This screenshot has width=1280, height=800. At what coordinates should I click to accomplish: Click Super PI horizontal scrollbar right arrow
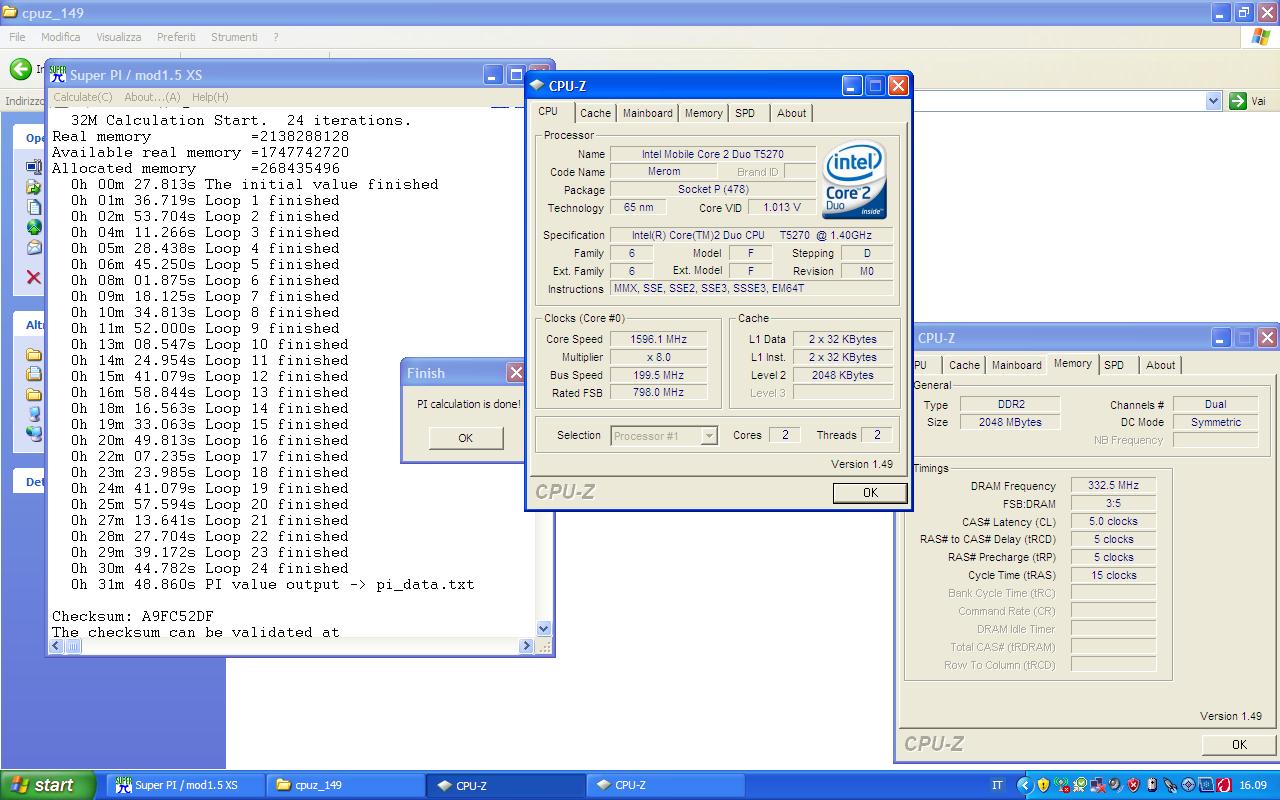[x=528, y=647]
